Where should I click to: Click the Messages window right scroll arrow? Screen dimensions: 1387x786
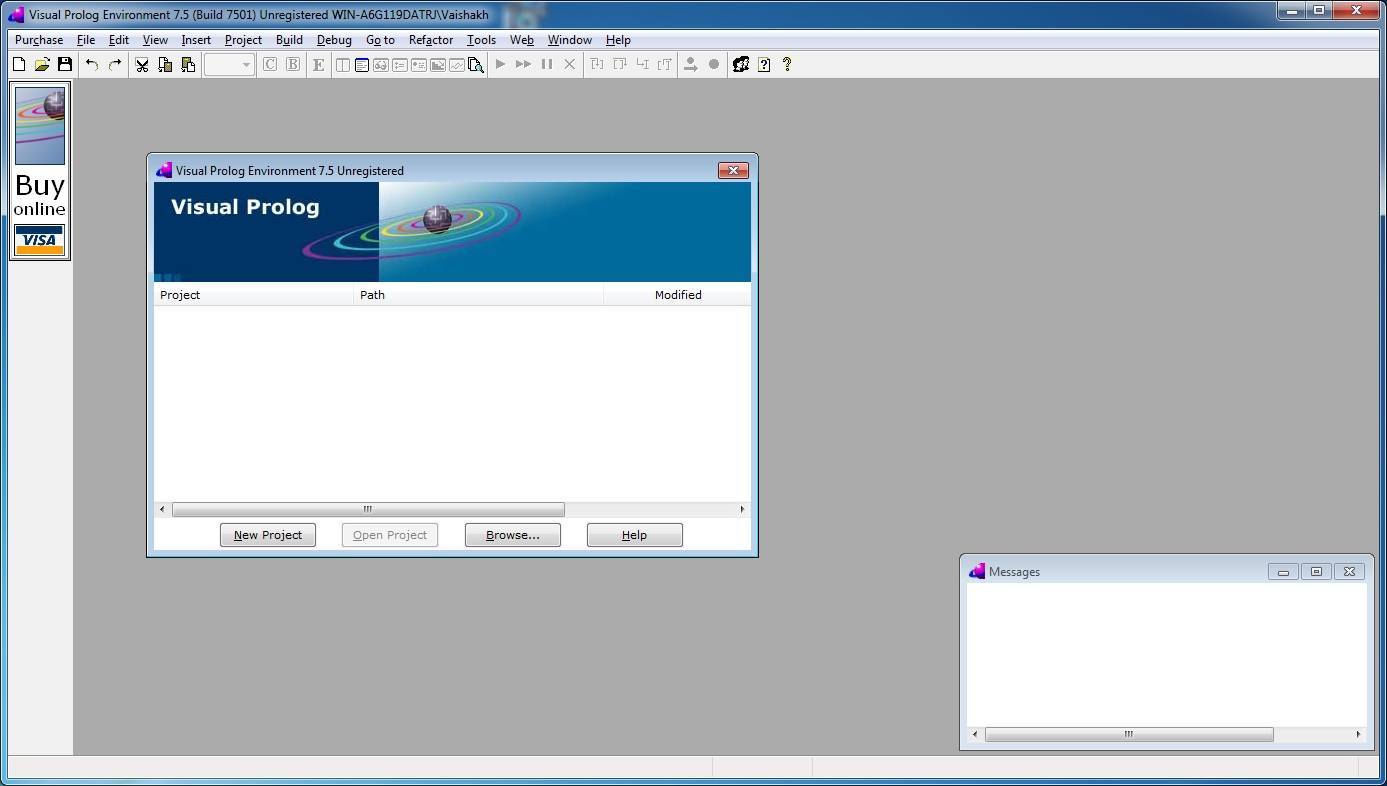pos(1358,735)
